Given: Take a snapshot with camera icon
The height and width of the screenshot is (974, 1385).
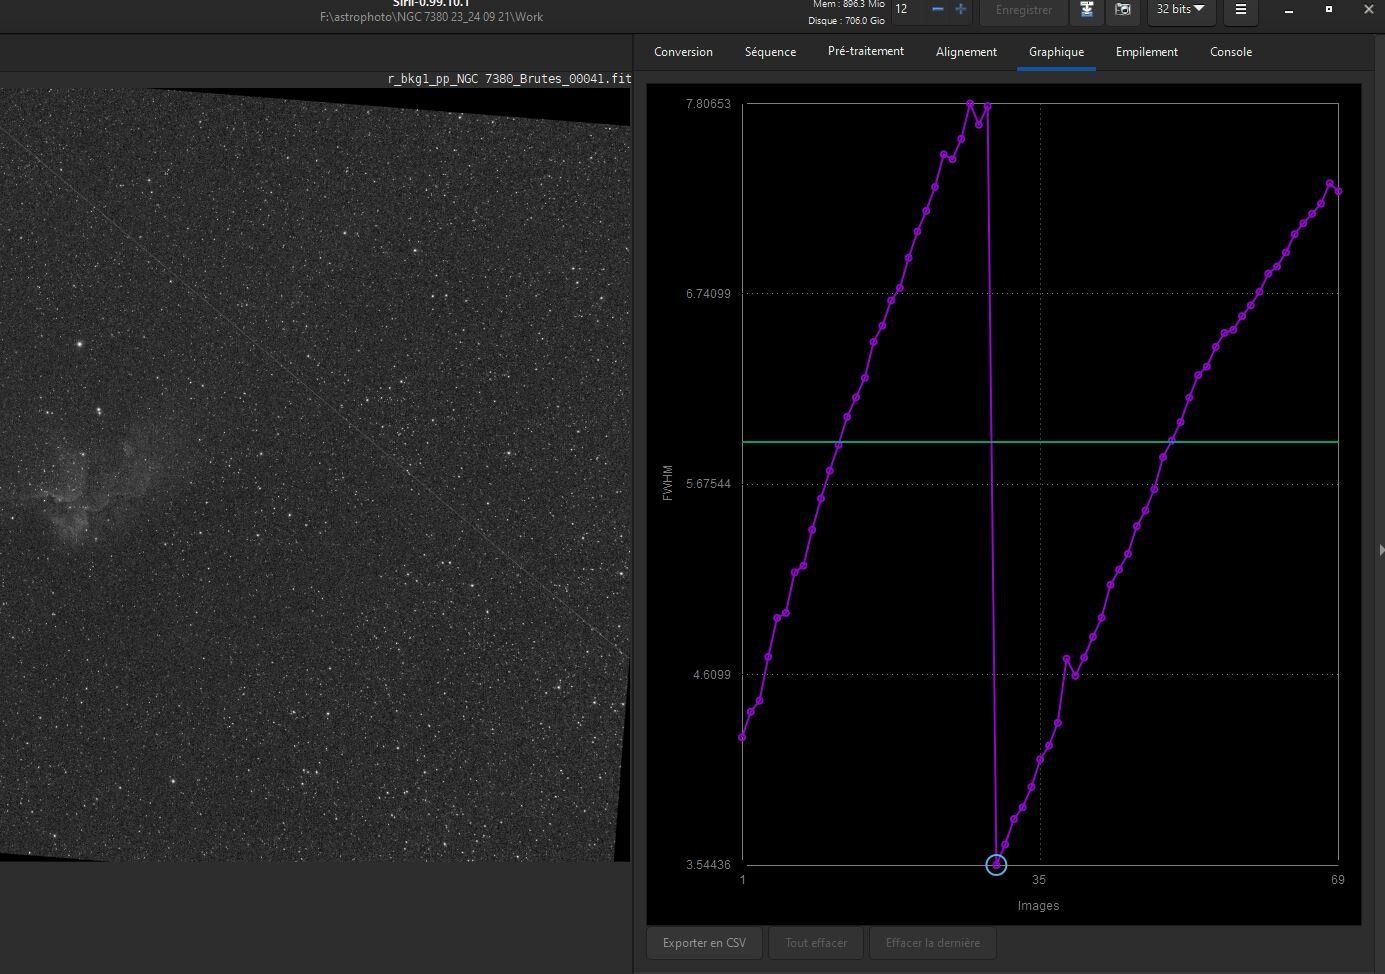Looking at the screenshot, I should coord(1123,10).
